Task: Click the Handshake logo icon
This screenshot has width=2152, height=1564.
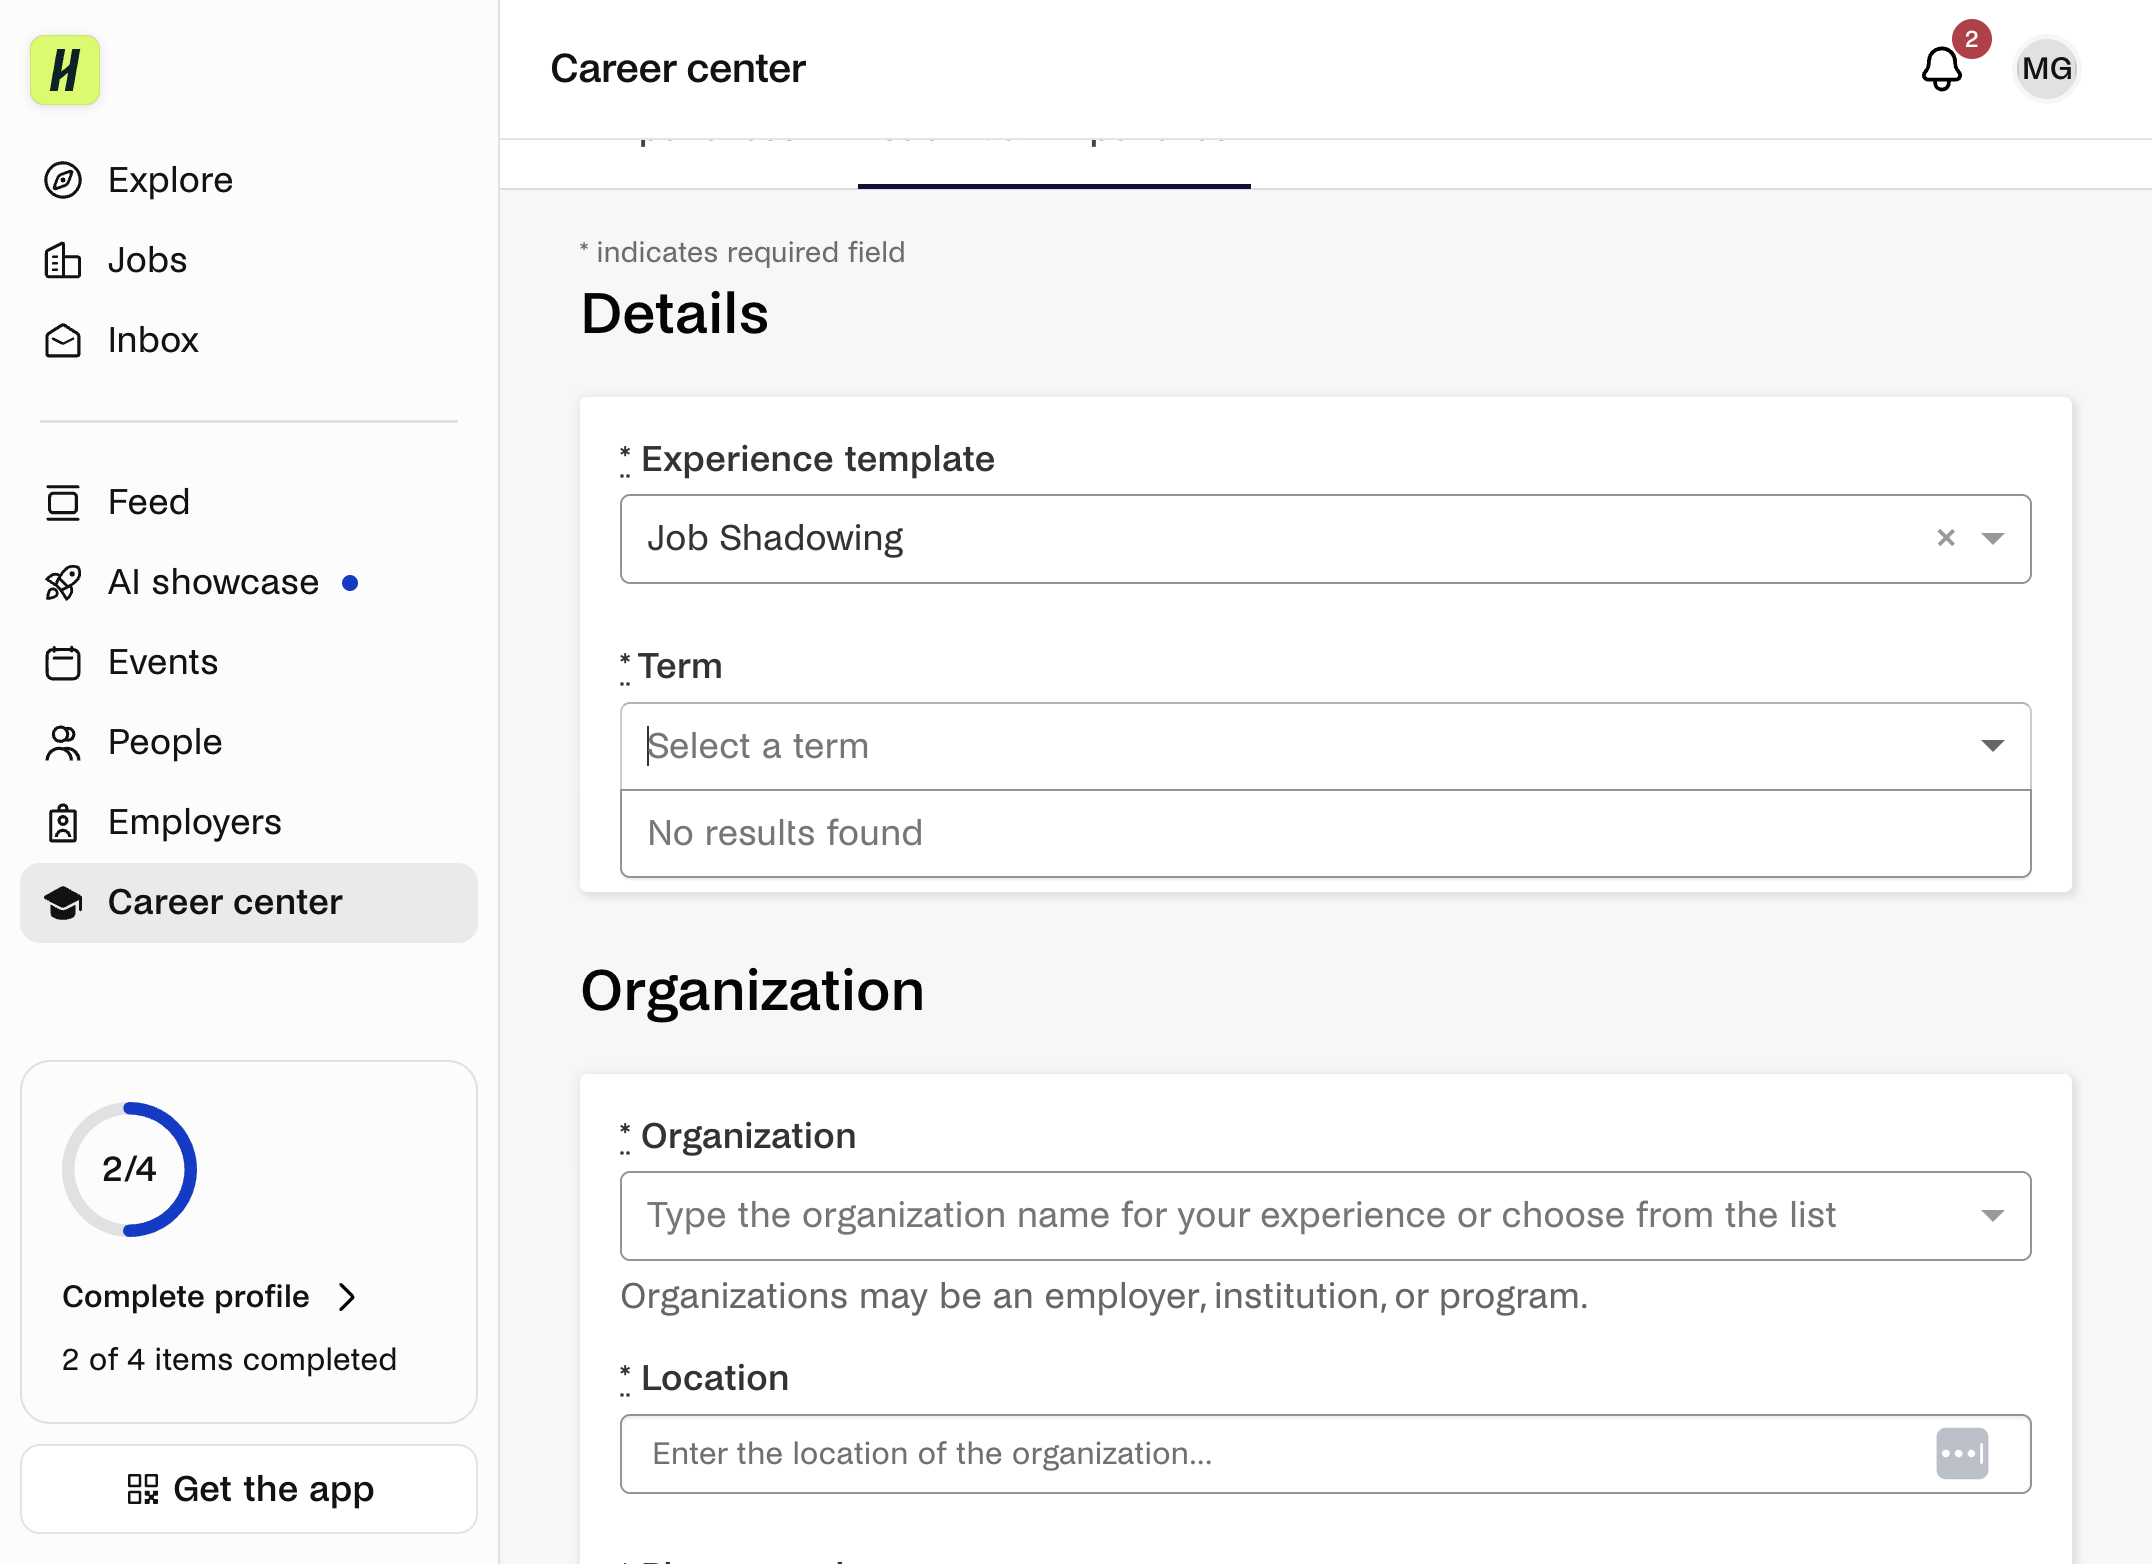Action: click(x=65, y=70)
